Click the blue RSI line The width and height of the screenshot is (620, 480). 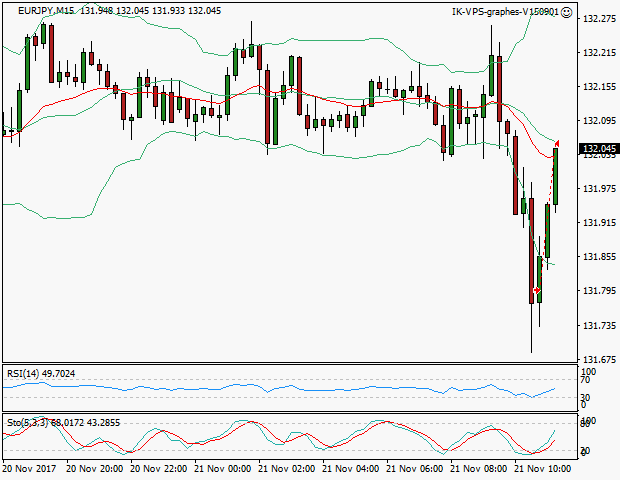277,388
